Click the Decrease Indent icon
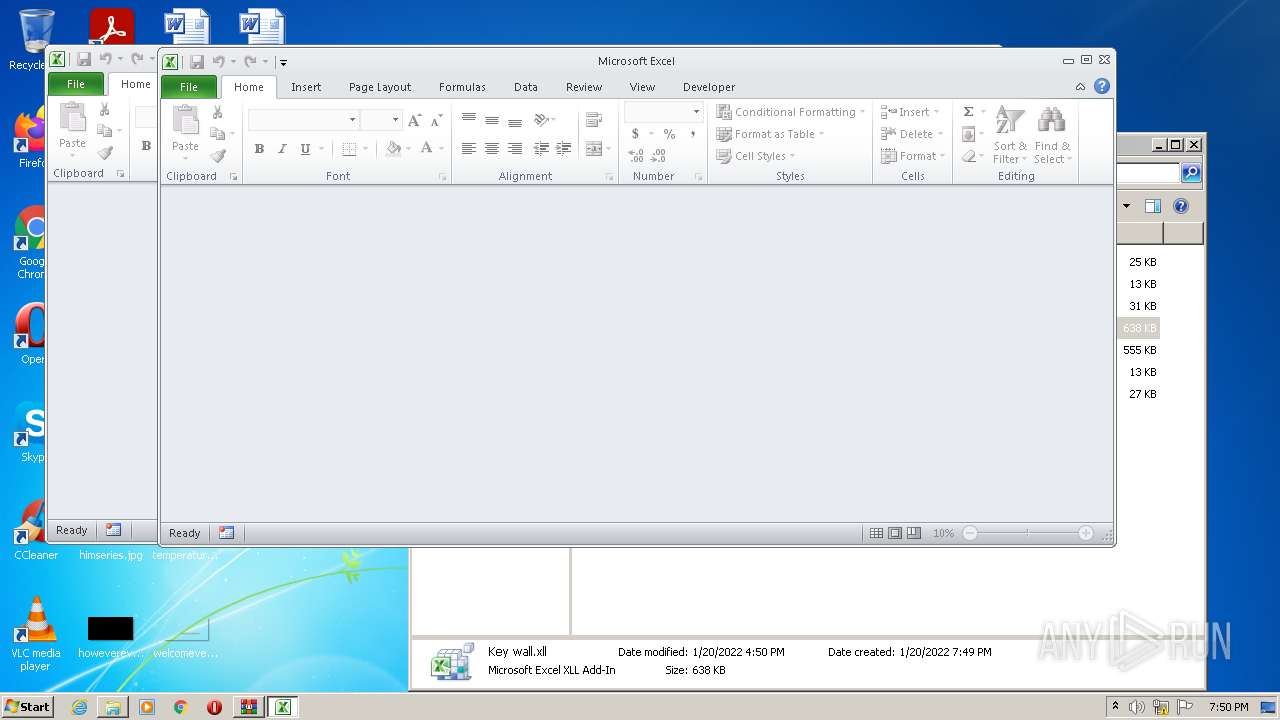The height and width of the screenshot is (720, 1280). [541, 149]
